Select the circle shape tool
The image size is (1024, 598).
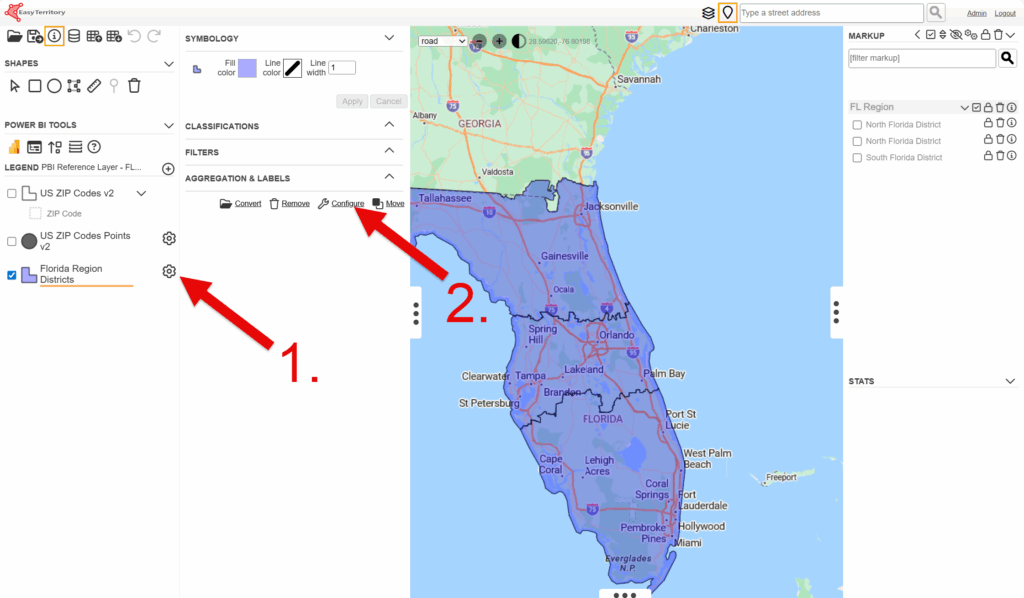(x=54, y=86)
